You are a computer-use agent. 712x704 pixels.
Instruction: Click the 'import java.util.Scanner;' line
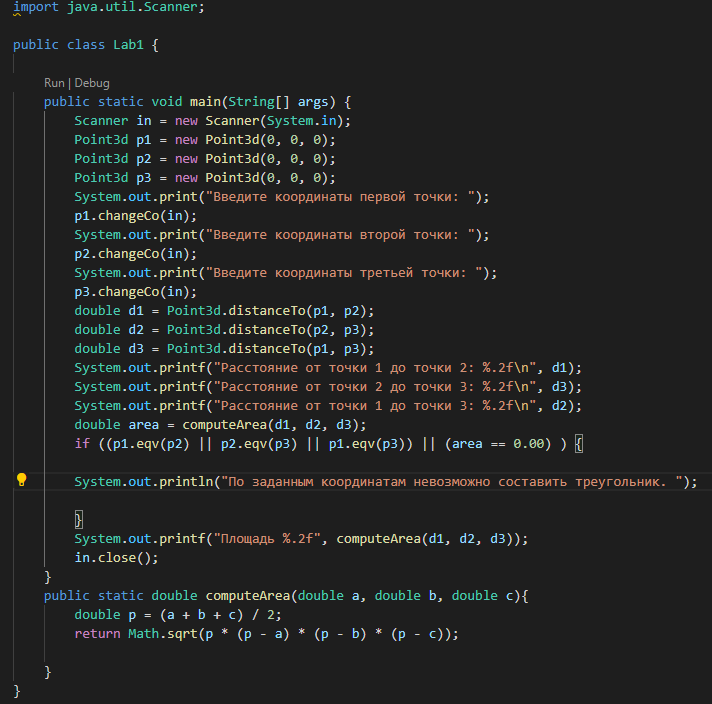coord(109,7)
